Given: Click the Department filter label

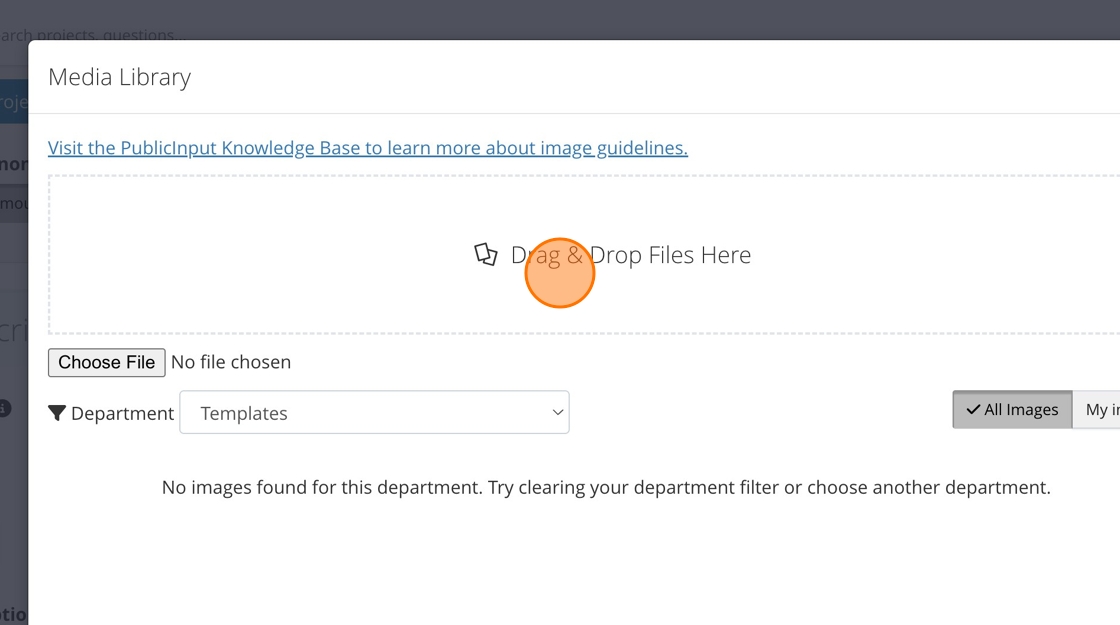Looking at the screenshot, I should (x=122, y=413).
